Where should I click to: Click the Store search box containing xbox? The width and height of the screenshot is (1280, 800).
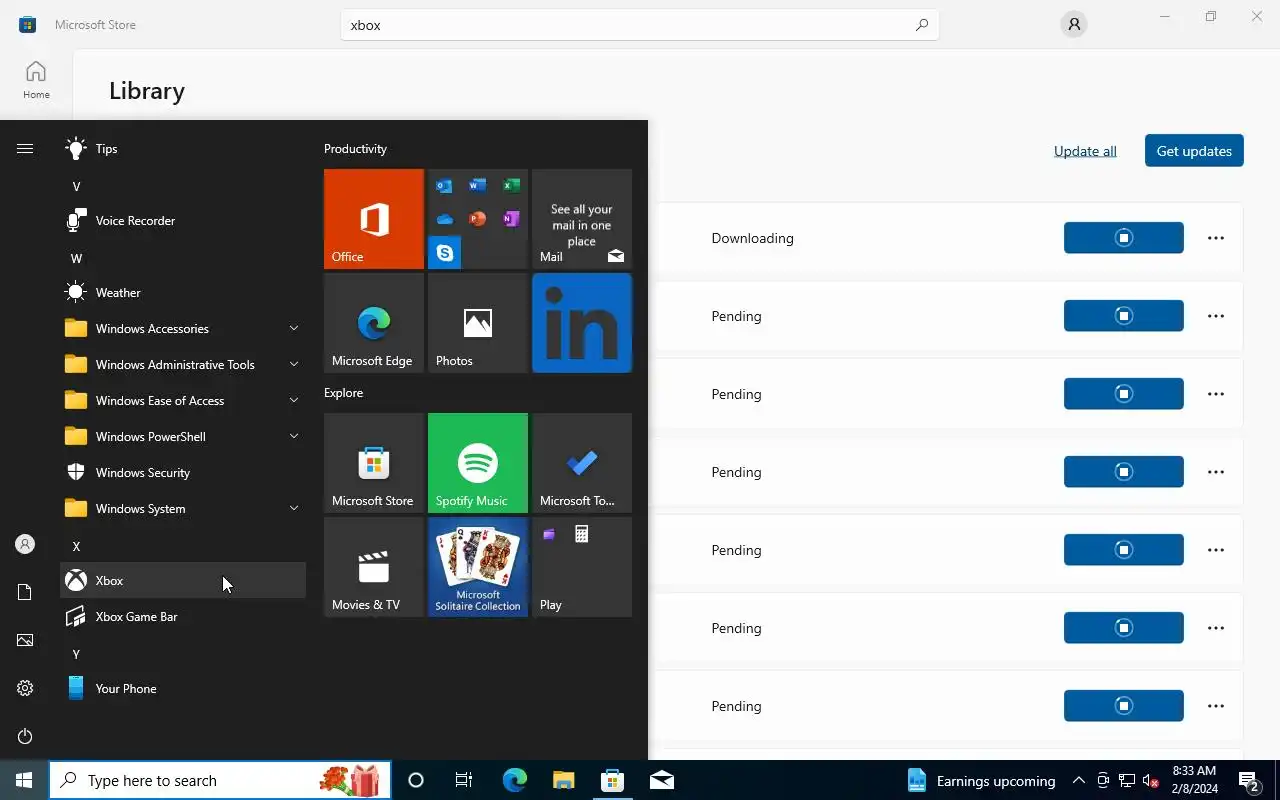tap(640, 25)
